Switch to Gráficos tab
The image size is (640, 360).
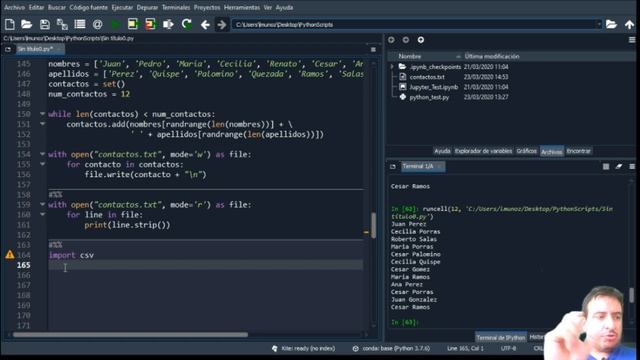click(x=527, y=151)
